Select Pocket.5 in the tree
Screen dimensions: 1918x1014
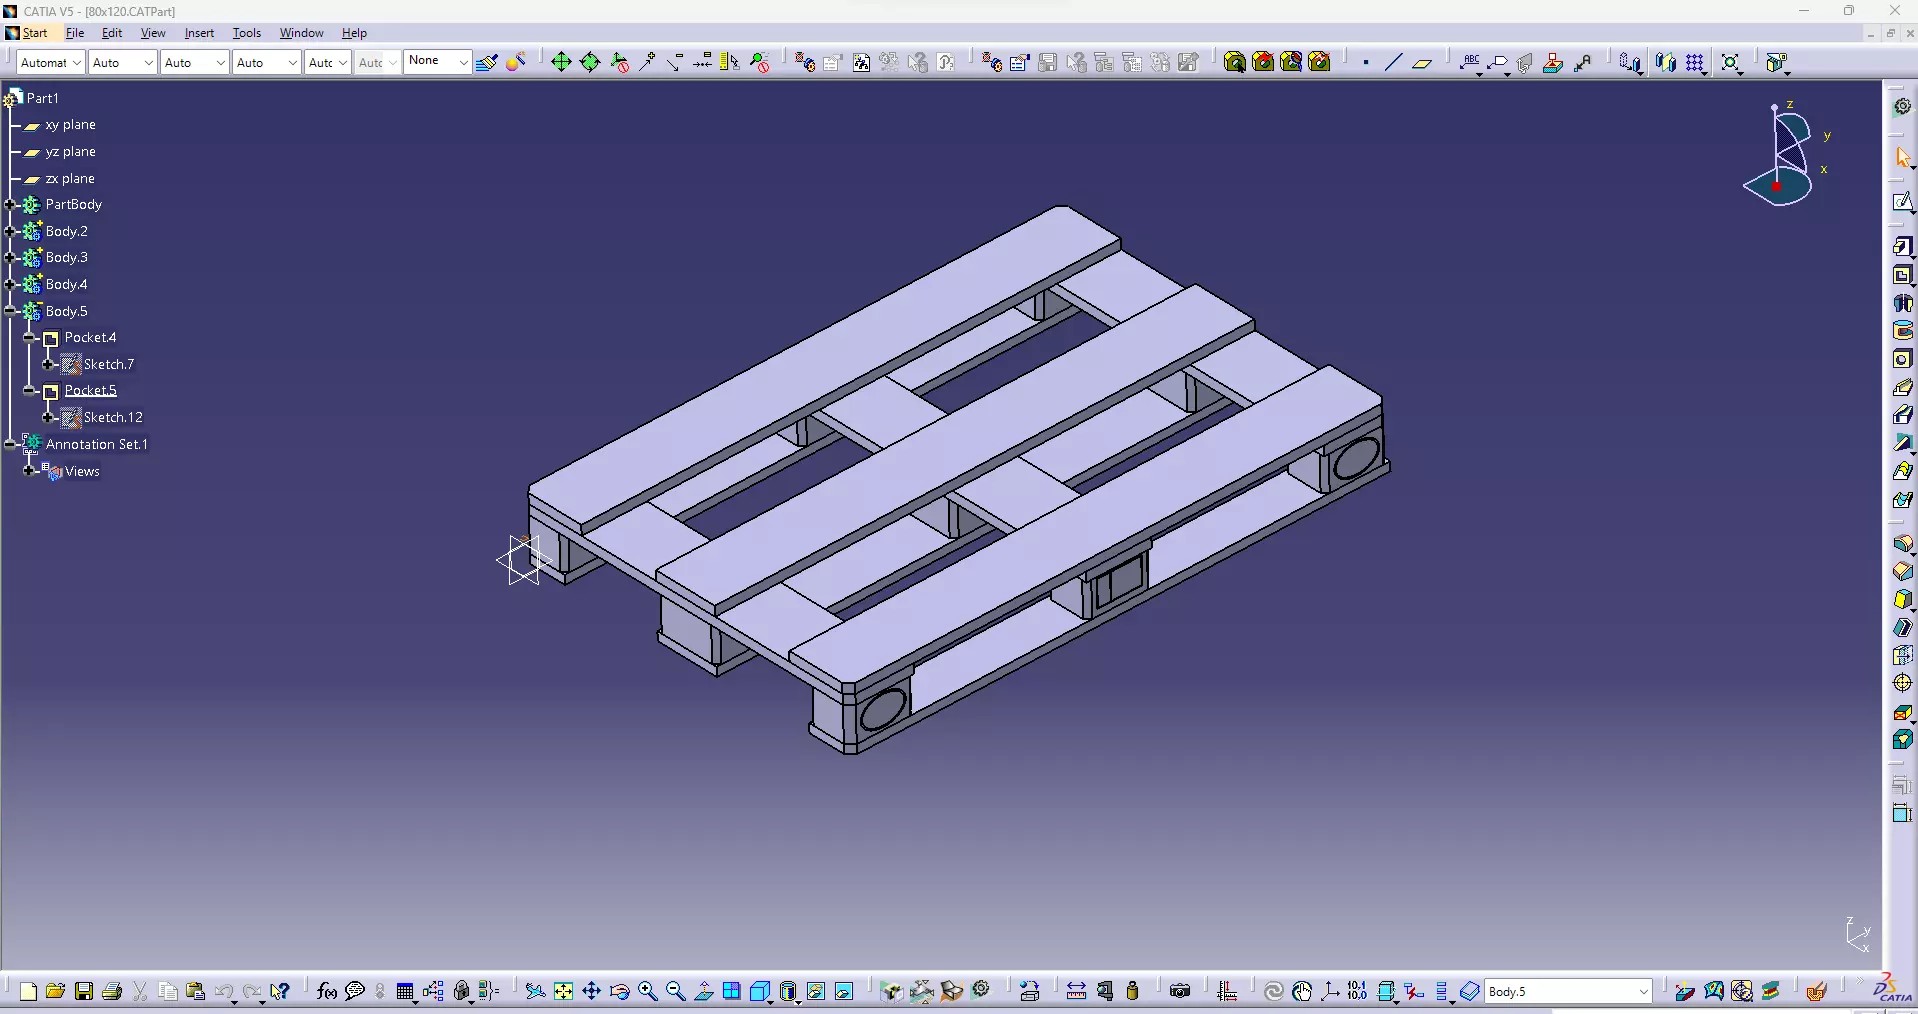tap(91, 391)
